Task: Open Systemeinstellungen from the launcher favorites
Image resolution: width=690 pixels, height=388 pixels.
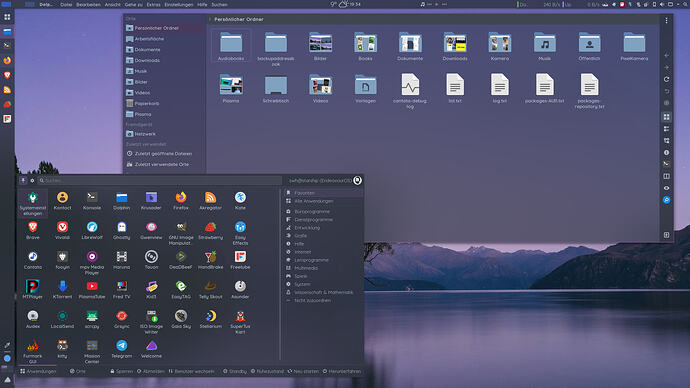Action: [33, 203]
